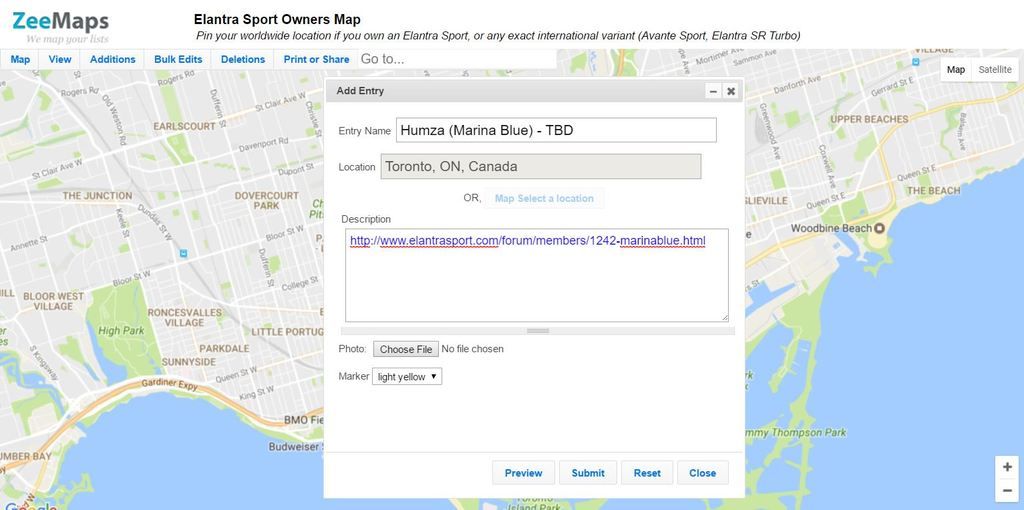Click the Location field
This screenshot has width=1024, height=510.
(541, 167)
